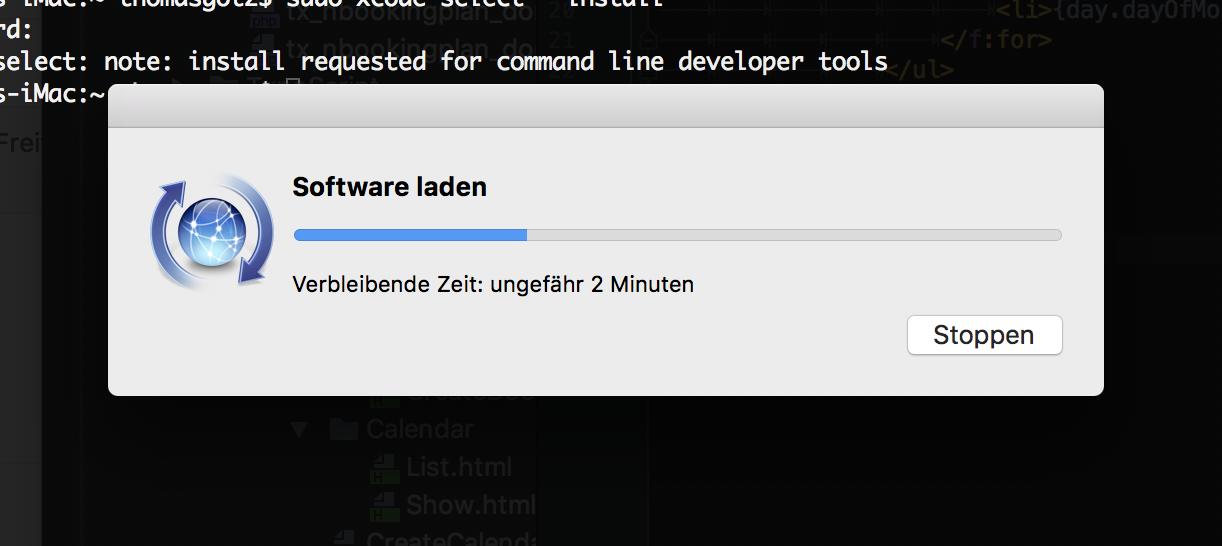Click the 's-iMac:~' terminal prompt line
1222x546 pixels.
52,95
